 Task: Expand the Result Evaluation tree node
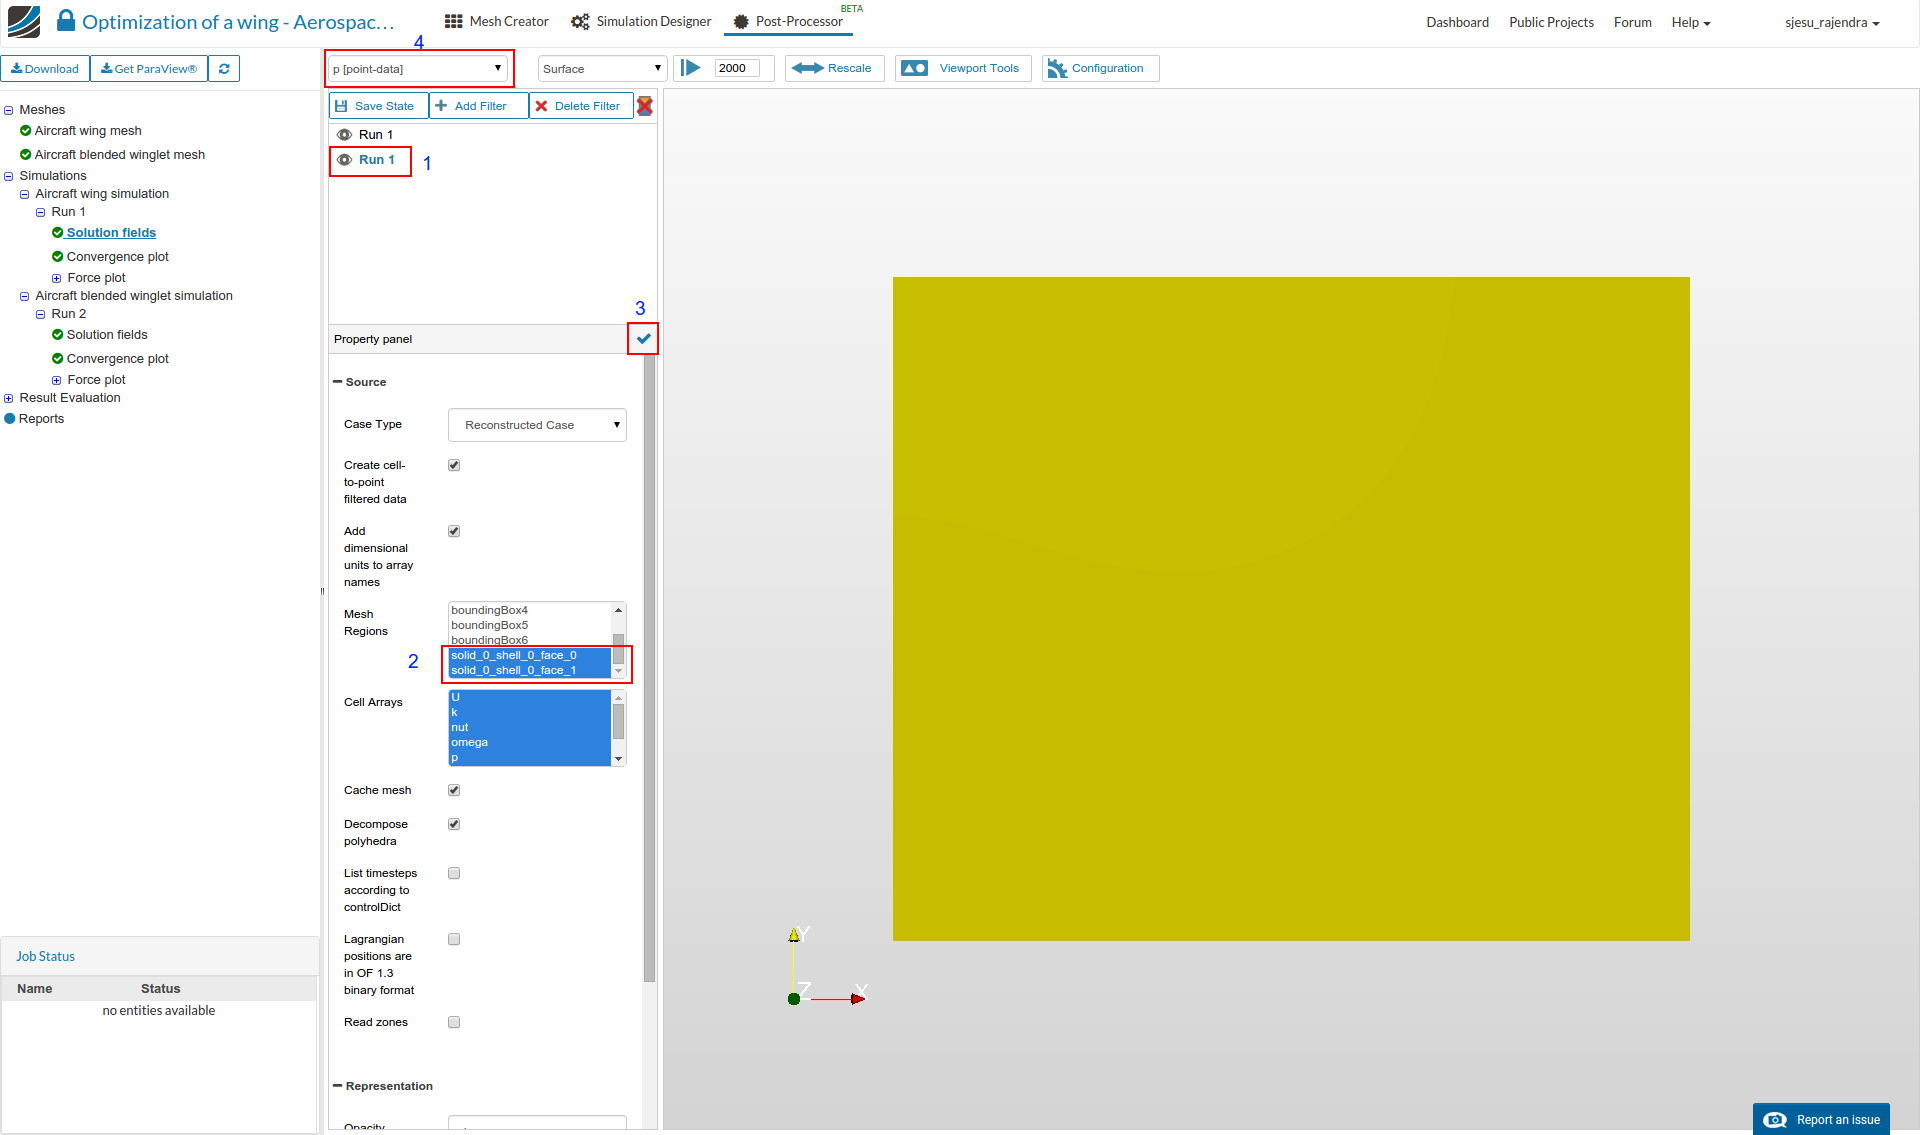(x=9, y=398)
